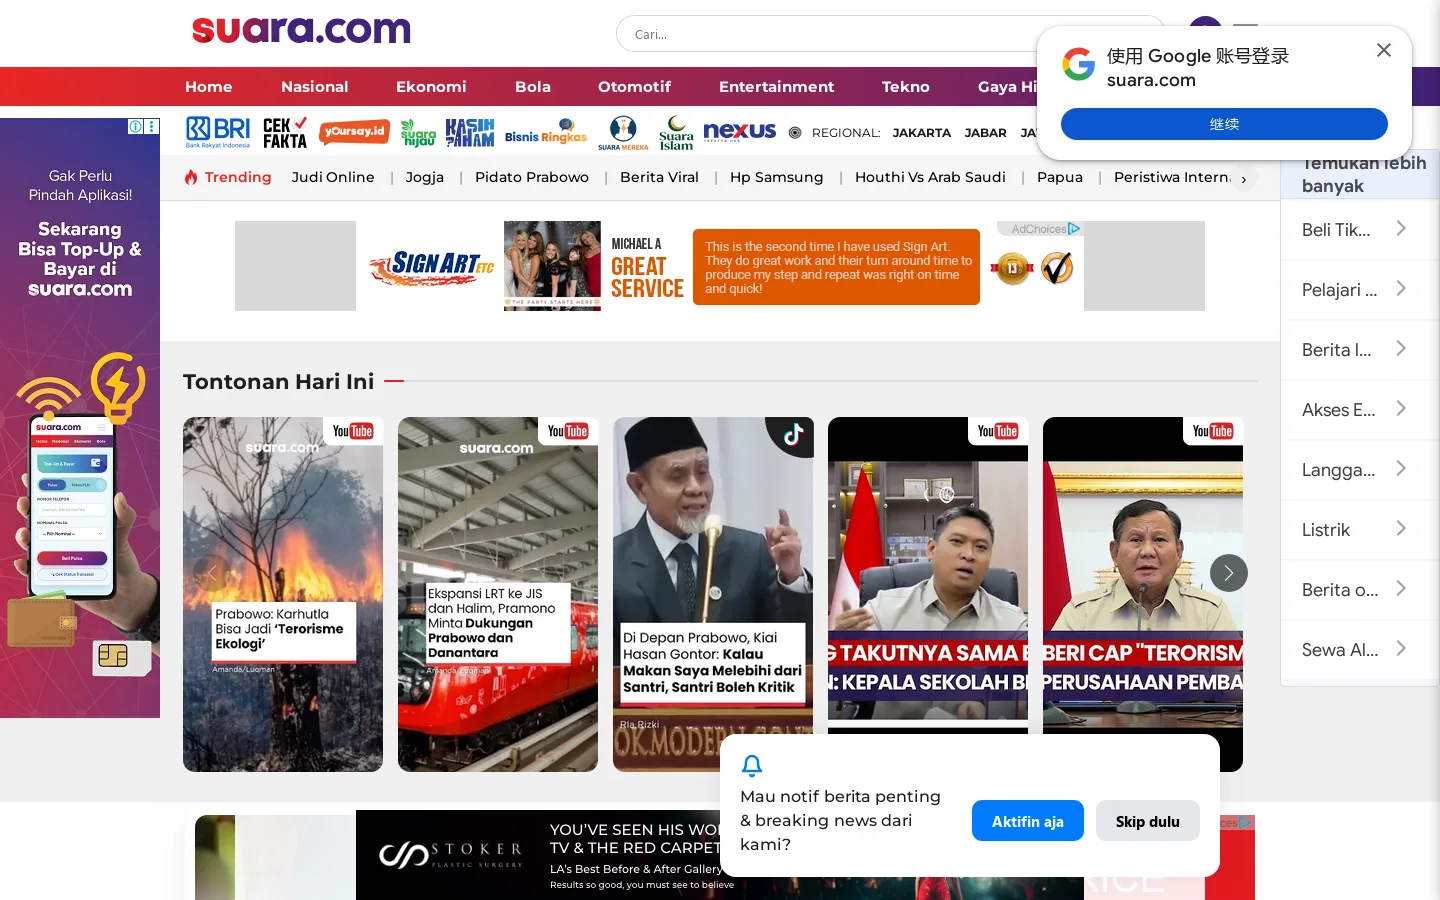Image resolution: width=1440 pixels, height=900 pixels.
Task: Expand the 'Beli Tik...' row chevron
Action: click(x=1401, y=229)
